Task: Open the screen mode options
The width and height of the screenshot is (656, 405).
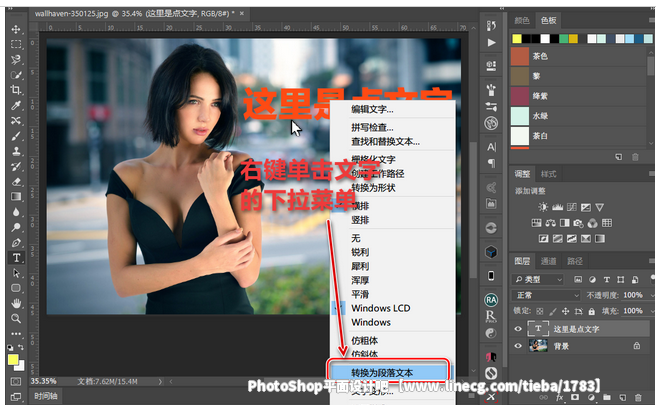Action: coord(16,396)
